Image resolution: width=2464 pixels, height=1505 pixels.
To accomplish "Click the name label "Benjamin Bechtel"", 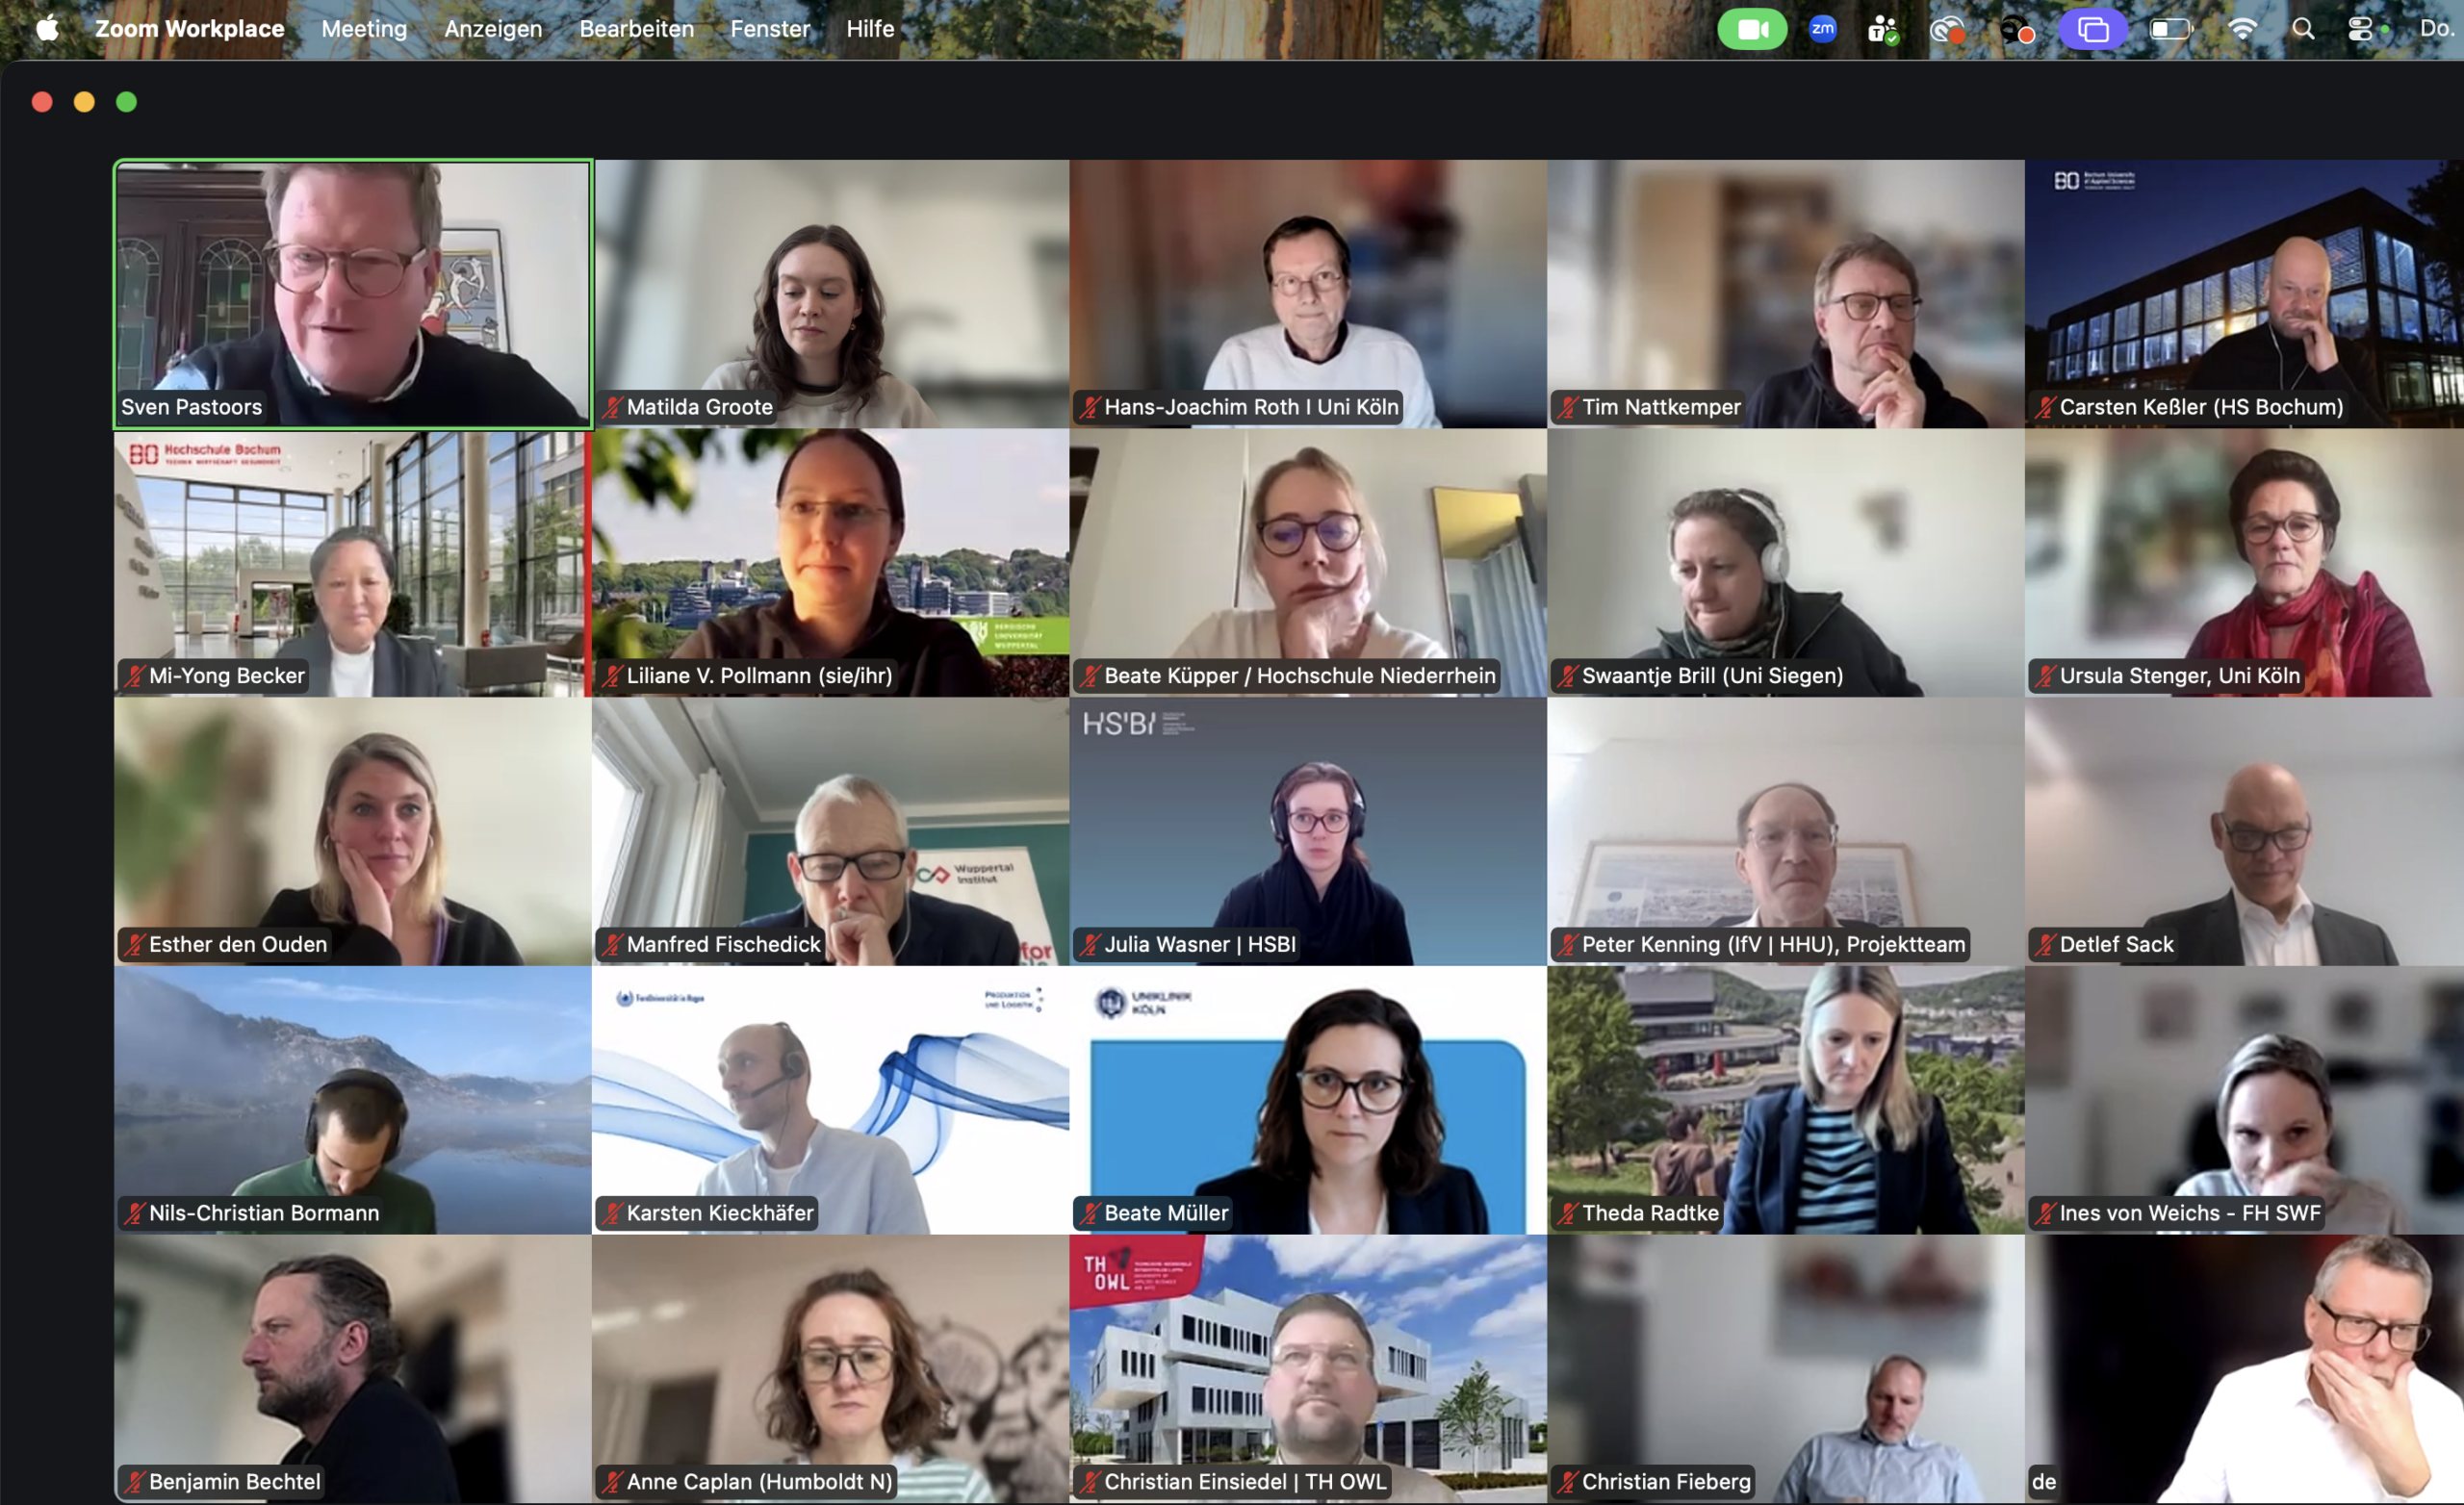I will tap(235, 1482).
